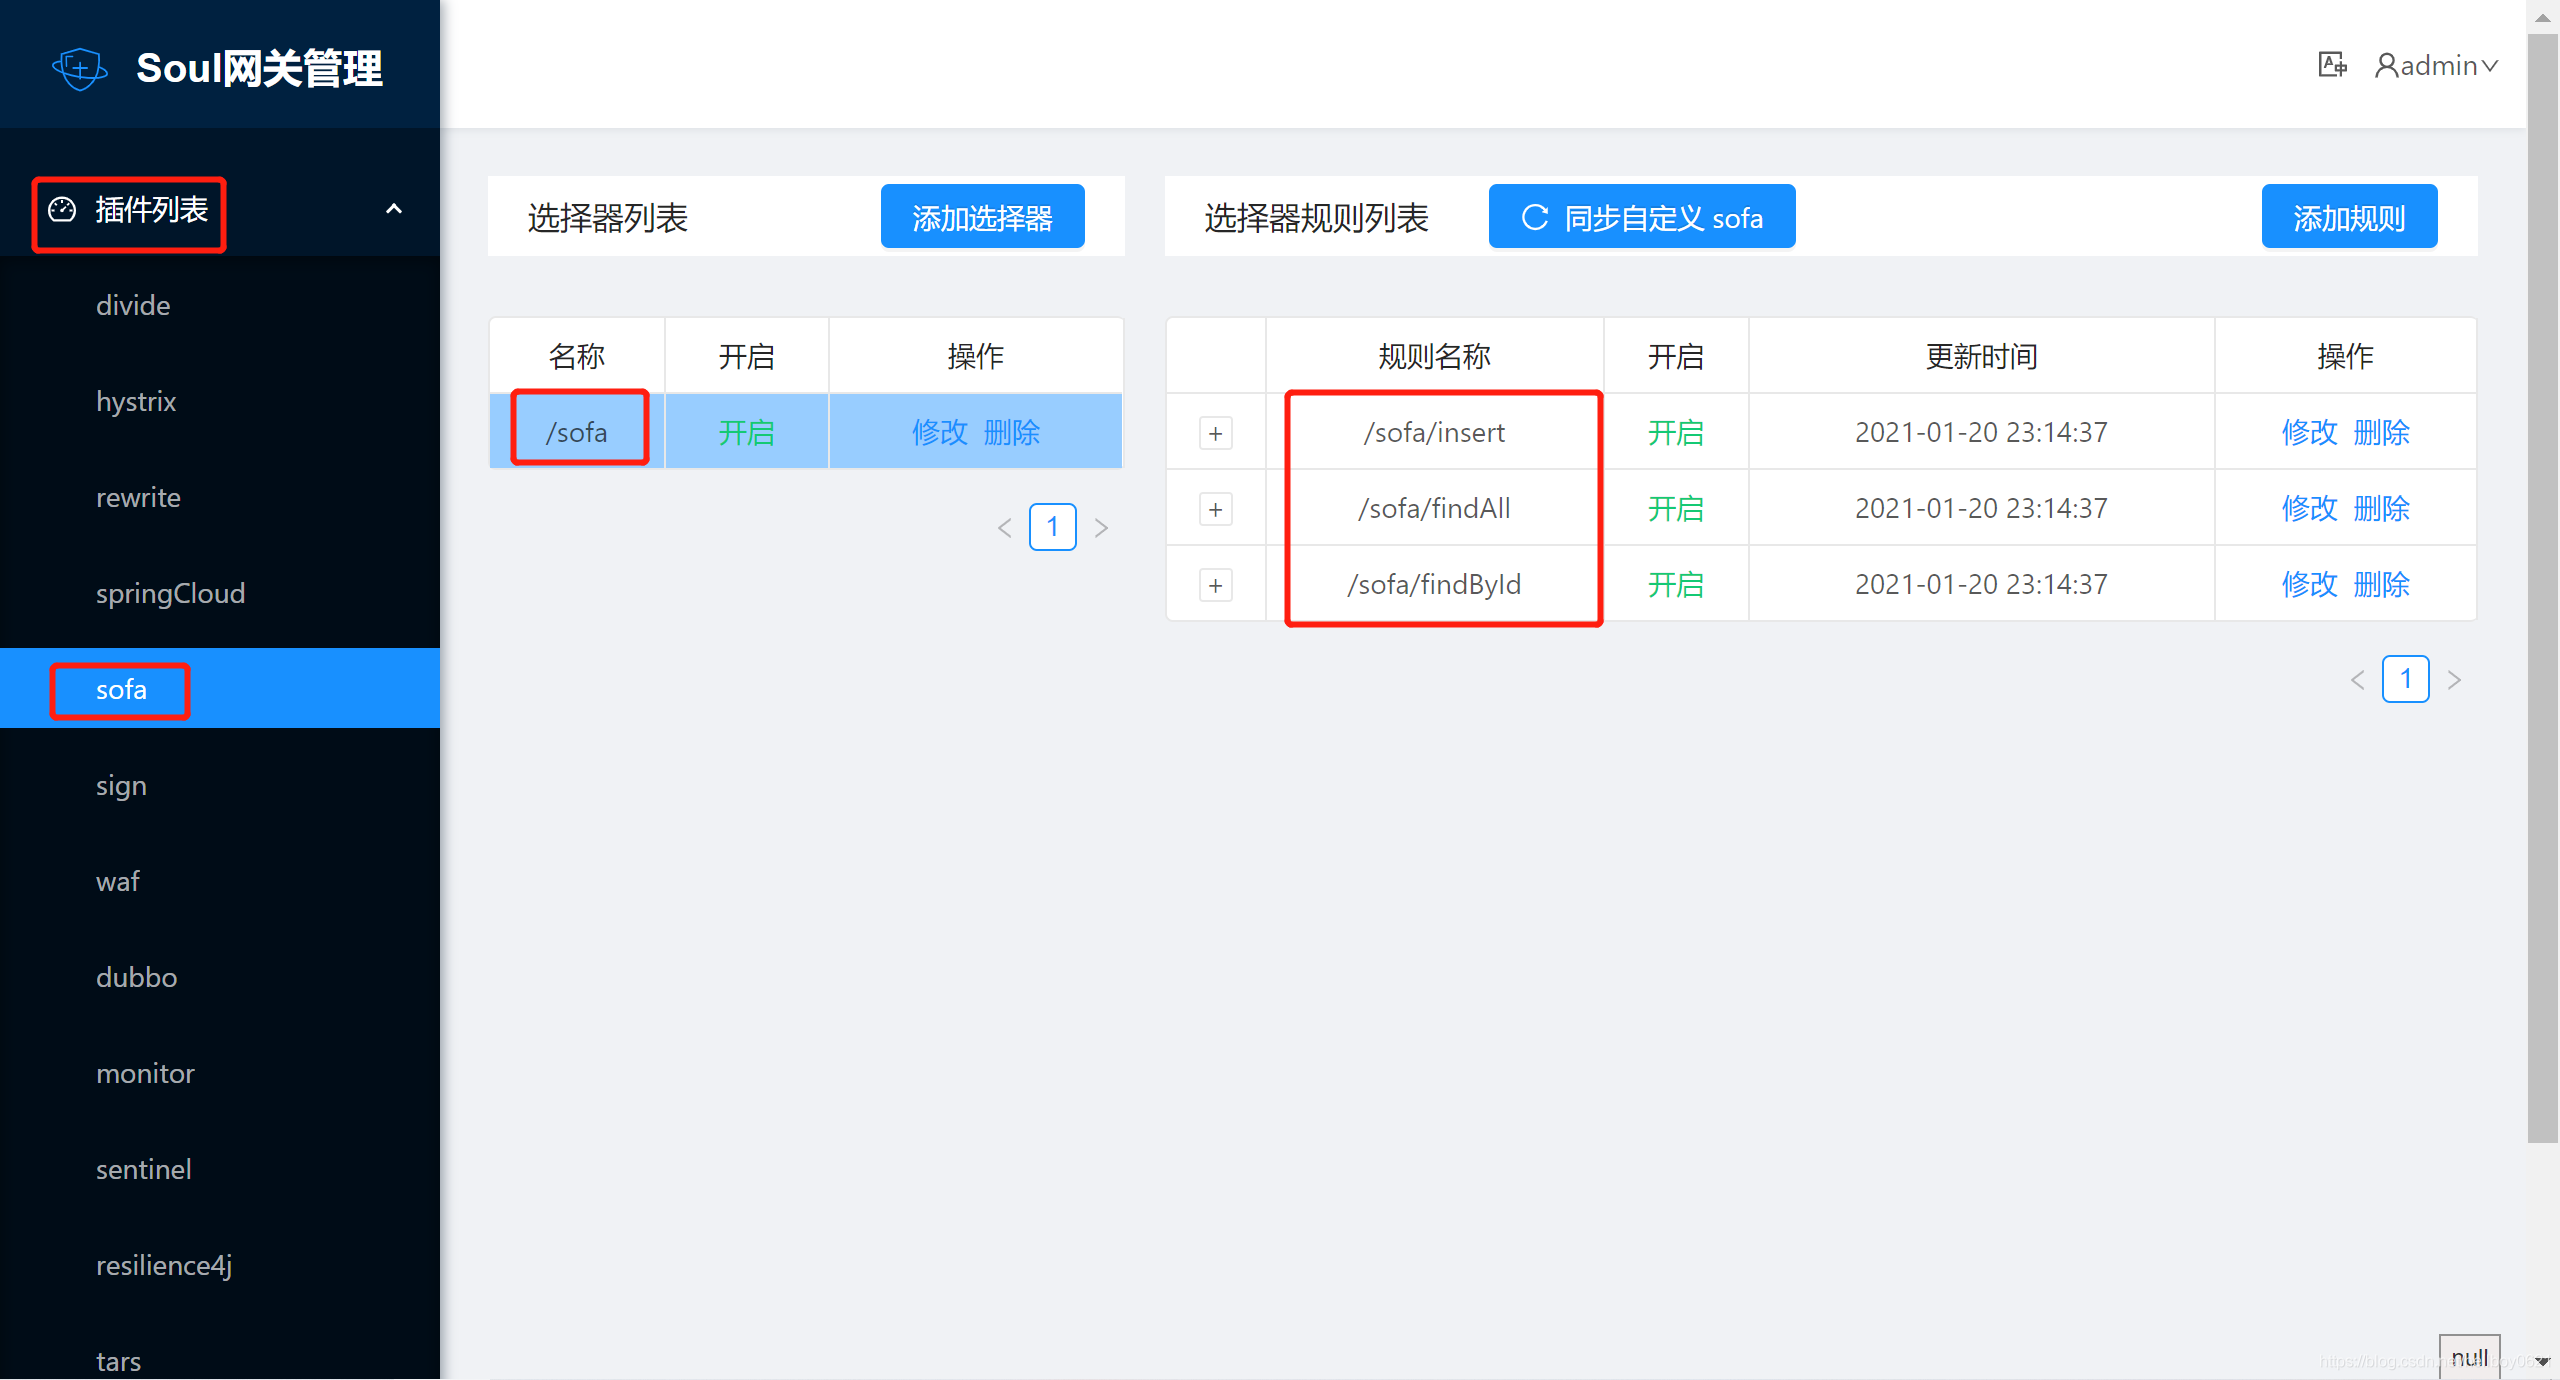Image resolution: width=2560 pixels, height=1380 pixels.
Task: Click the dashboard icon beside 插件列表
Action: point(62,209)
